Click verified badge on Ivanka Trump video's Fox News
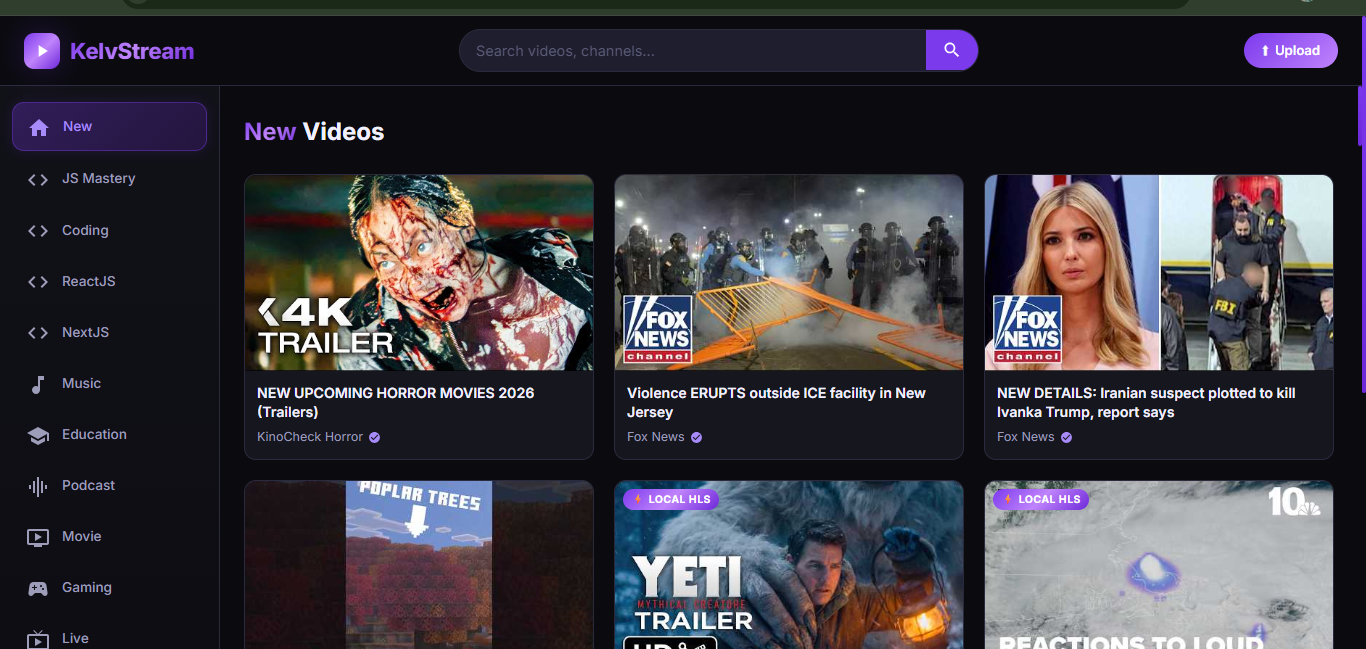This screenshot has width=1366, height=649. [x=1066, y=437]
